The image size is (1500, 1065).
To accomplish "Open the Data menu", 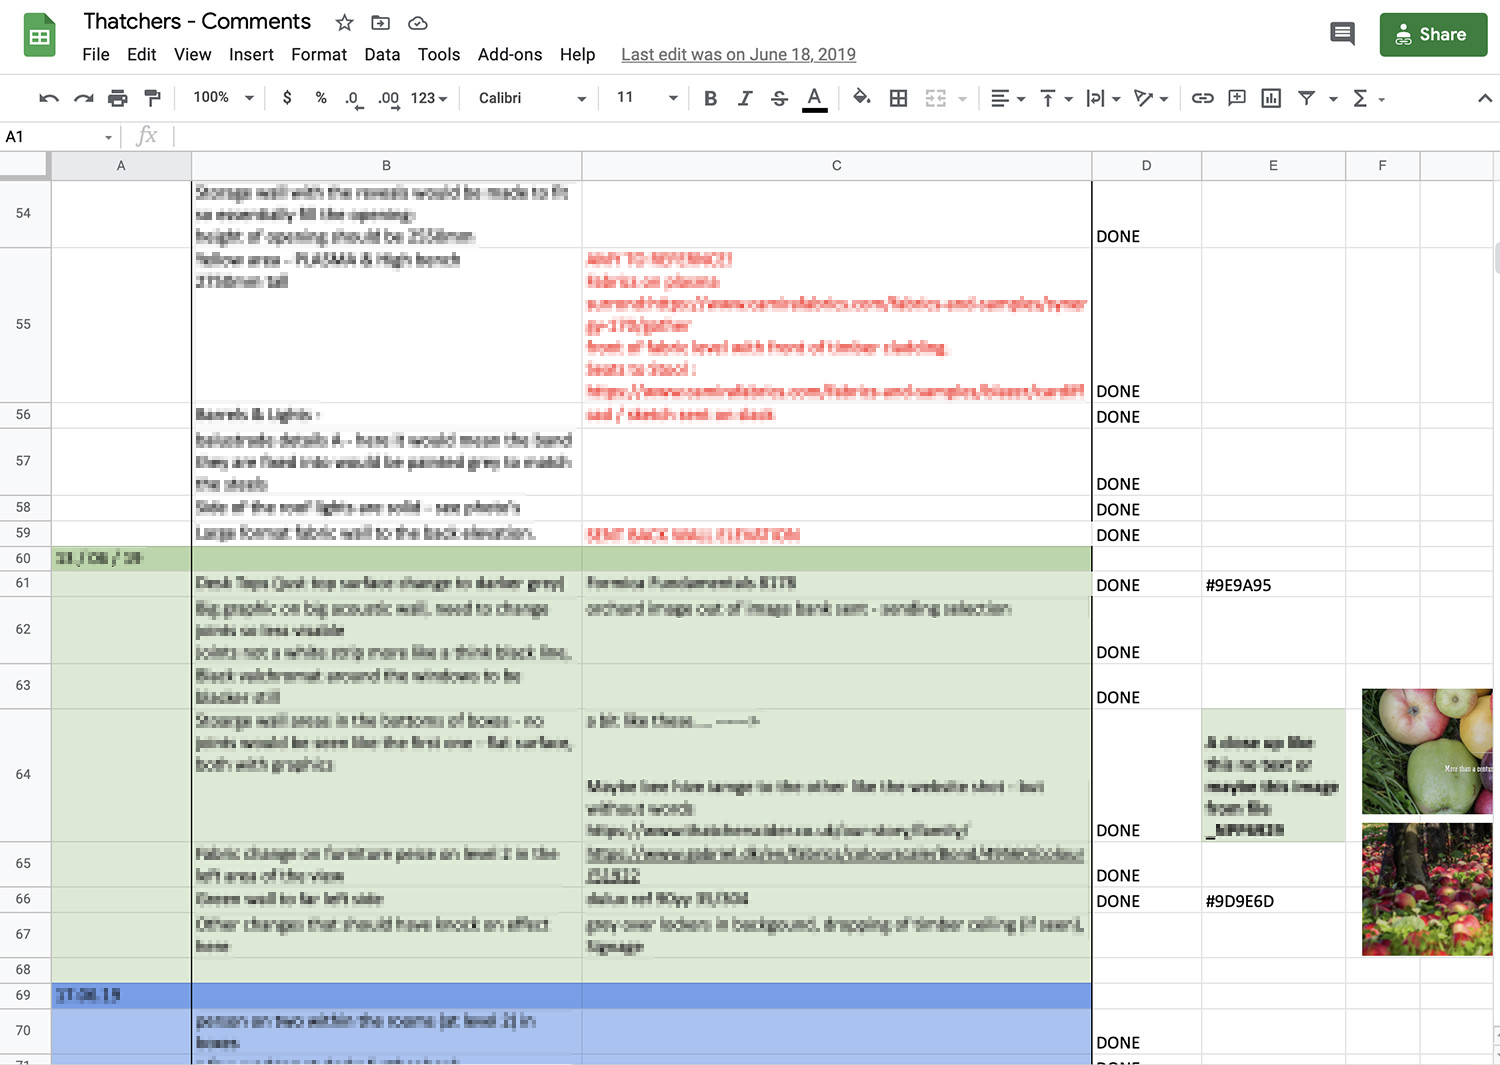I will tap(382, 54).
